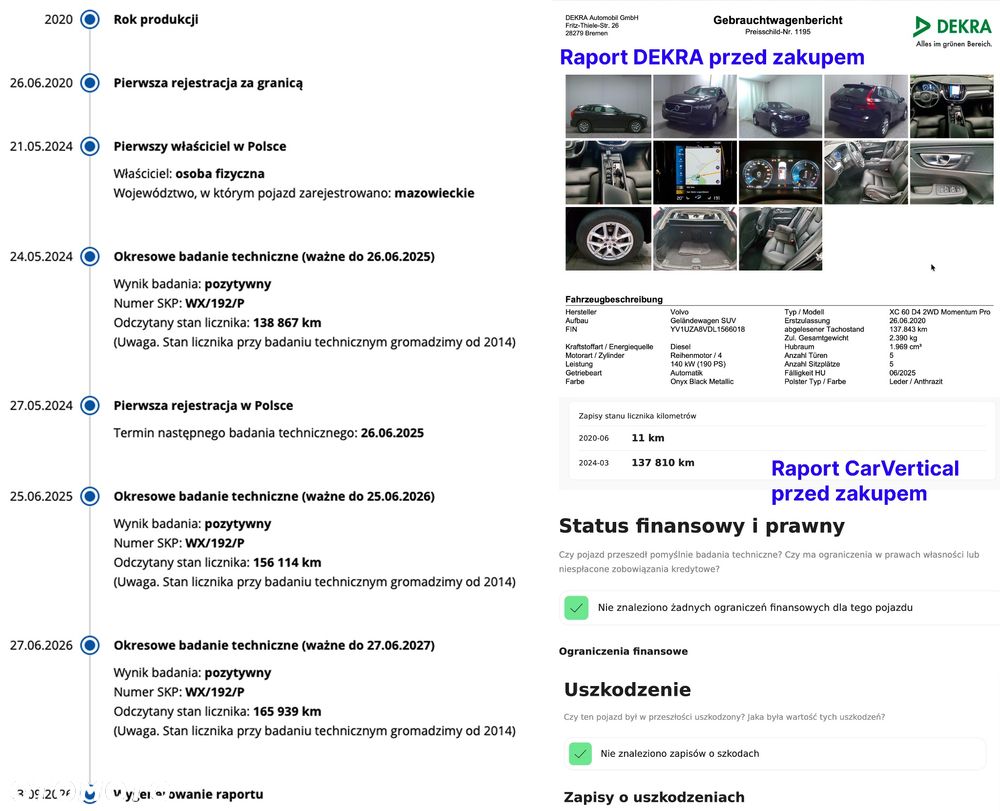This screenshot has height=811, width=1000.
Task: Open the instrument cluster photo thumbnail
Action: pos(780,172)
